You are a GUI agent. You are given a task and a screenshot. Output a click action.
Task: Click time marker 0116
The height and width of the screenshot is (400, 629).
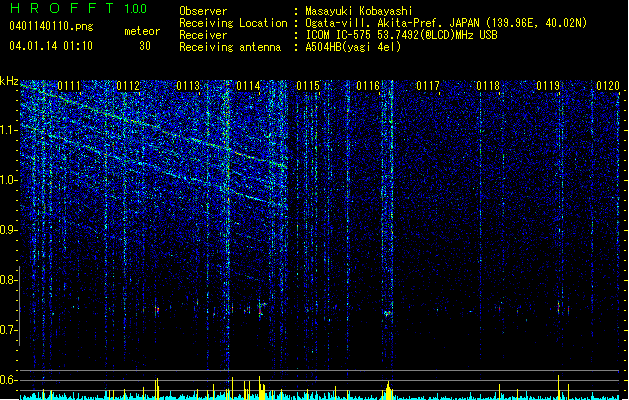[x=368, y=86]
